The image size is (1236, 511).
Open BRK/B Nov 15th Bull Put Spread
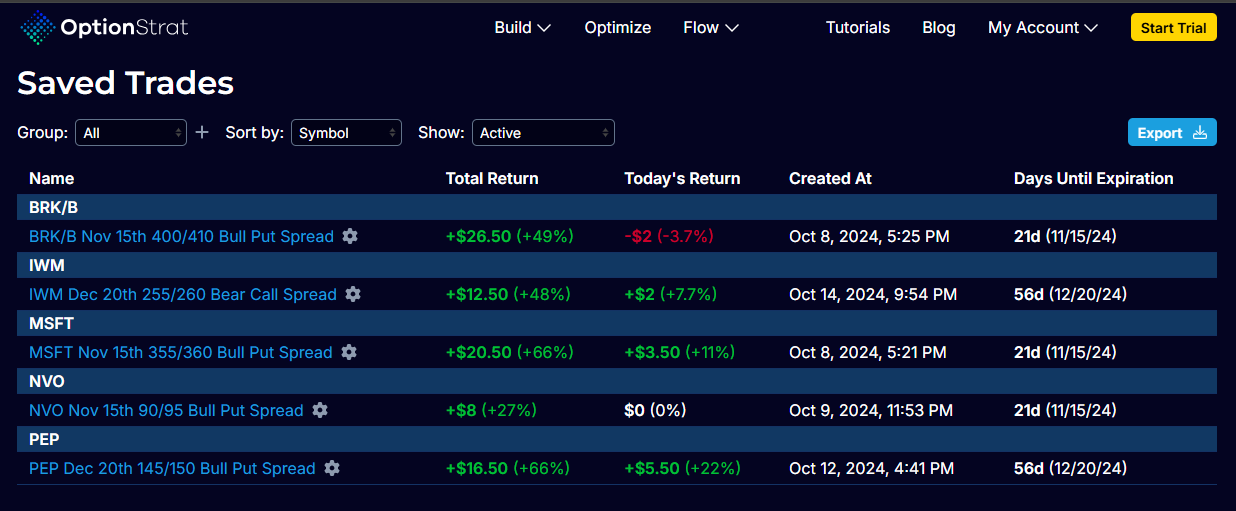pyautogui.click(x=181, y=236)
